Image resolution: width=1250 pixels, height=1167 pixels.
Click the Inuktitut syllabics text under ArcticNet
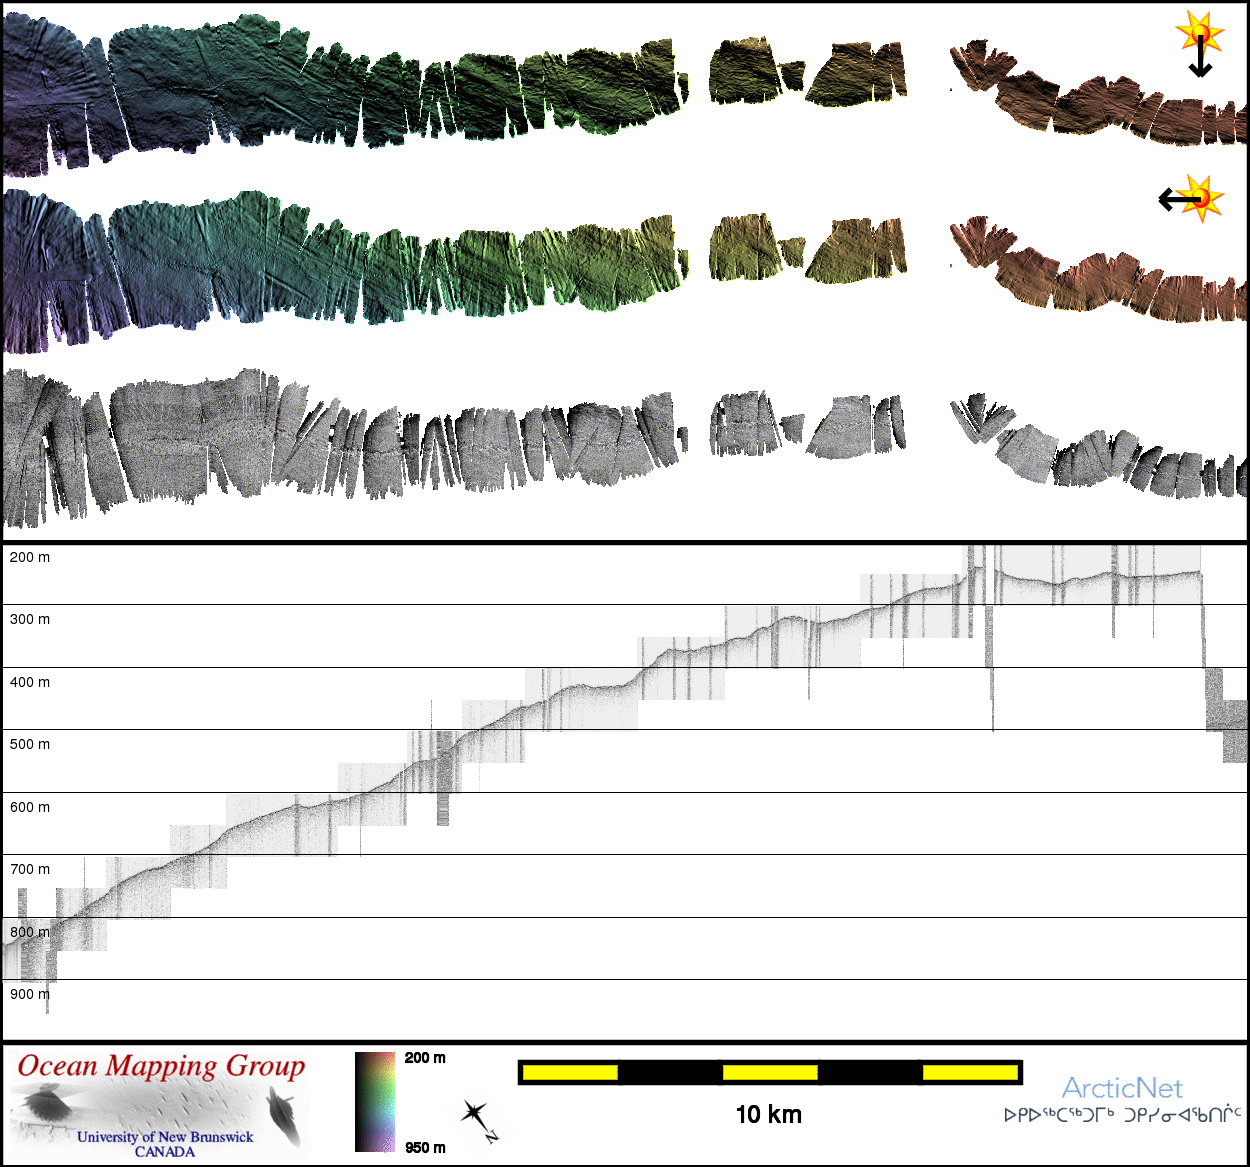coord(1122,1115)
